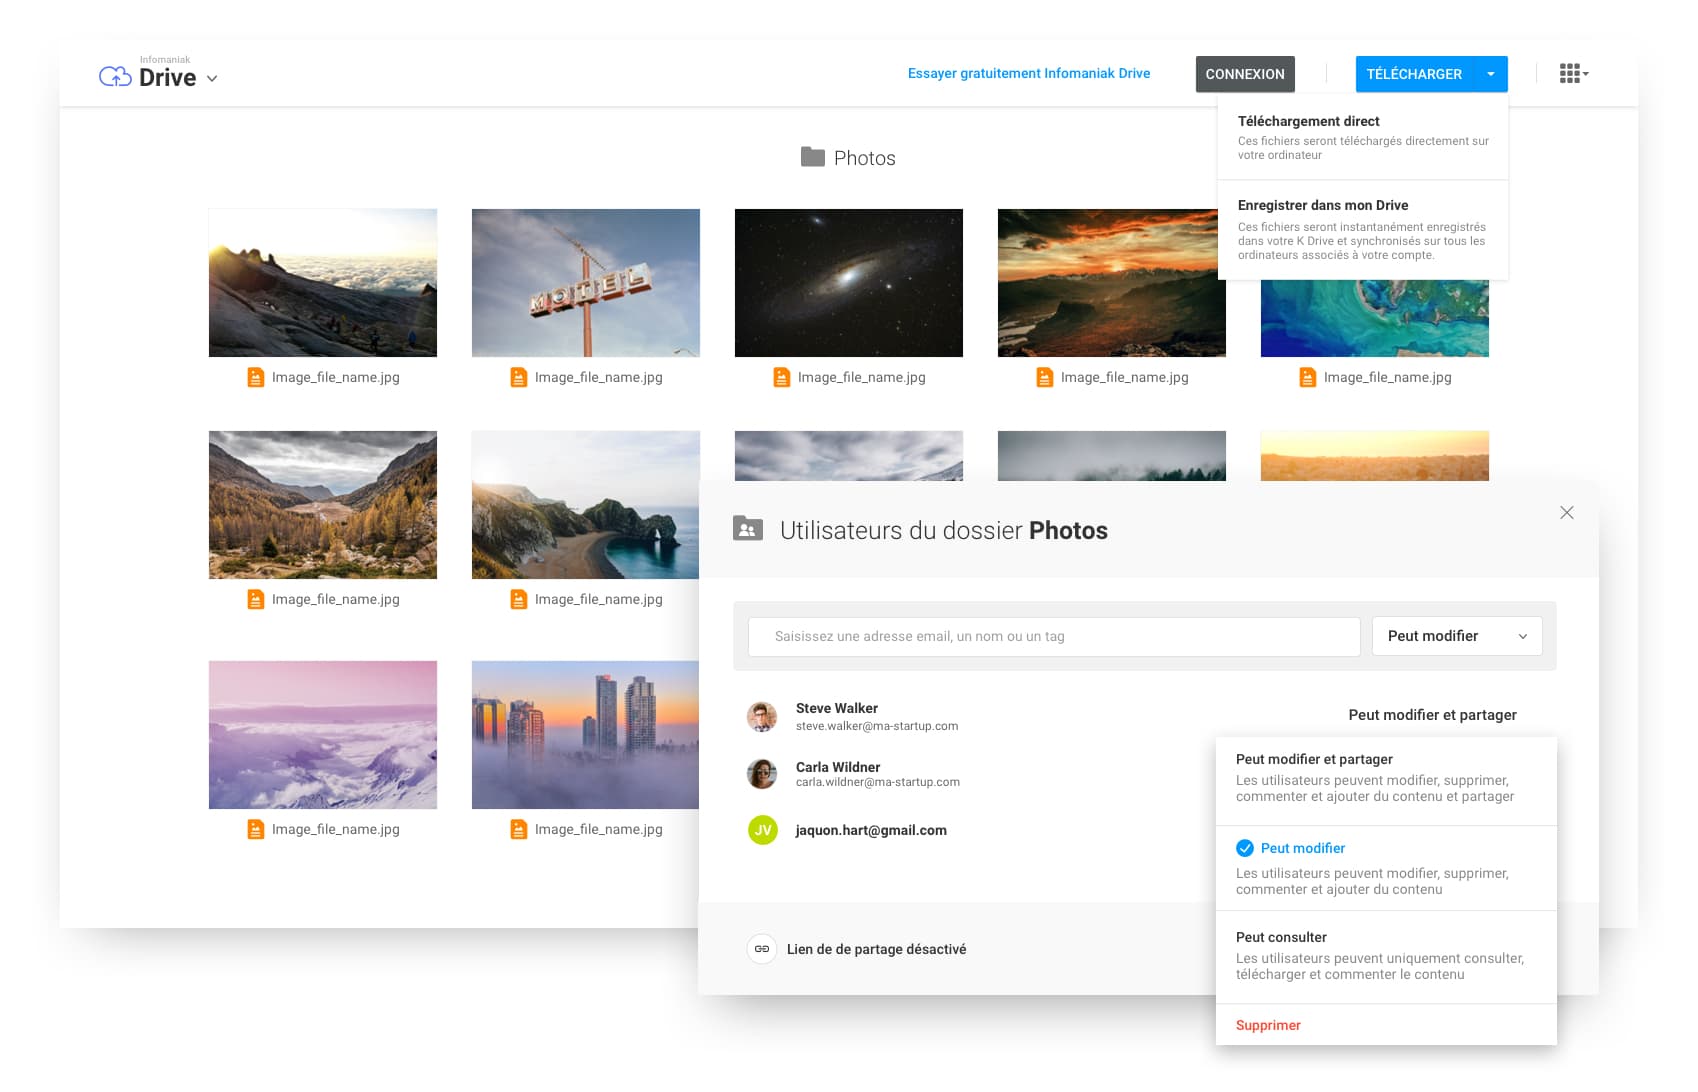Open the Télécharger dropdown arrow

(x=1491, y=74)
